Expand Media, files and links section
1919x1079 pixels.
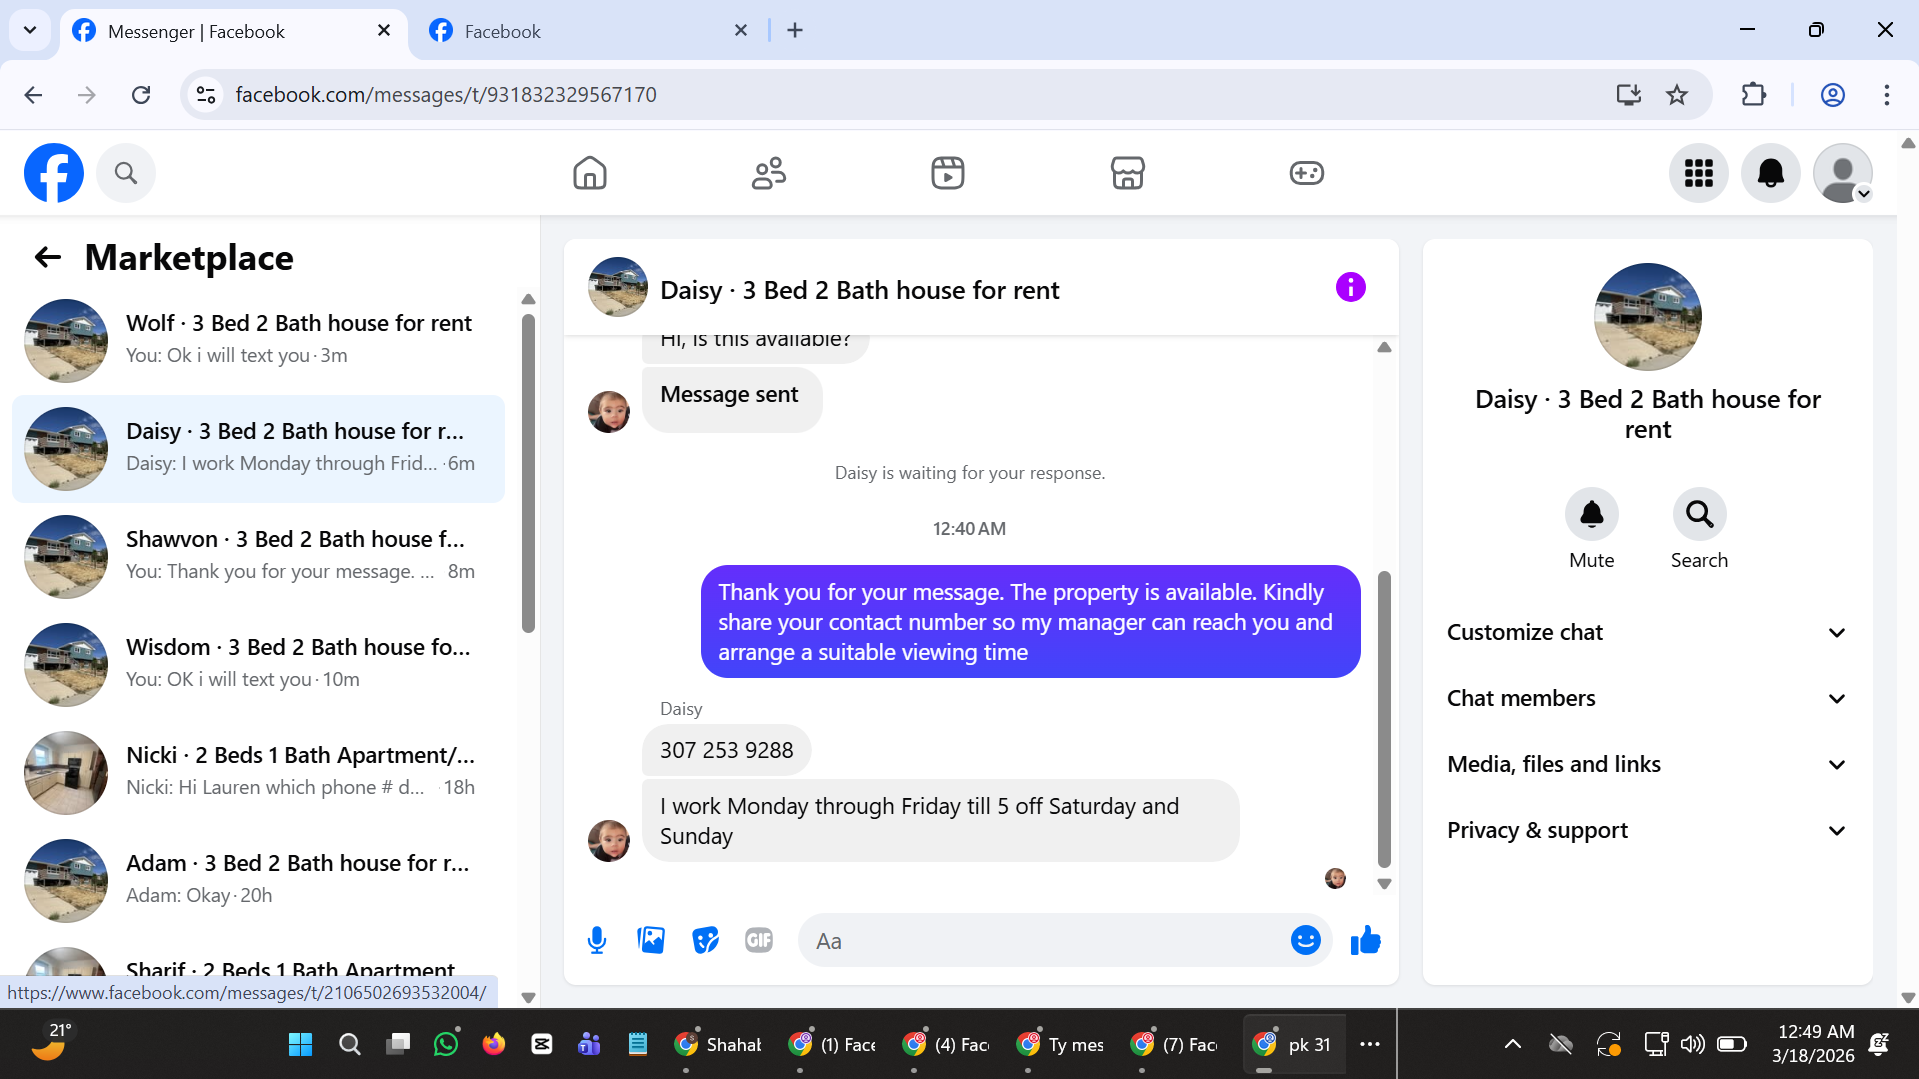click(1647, 764)
